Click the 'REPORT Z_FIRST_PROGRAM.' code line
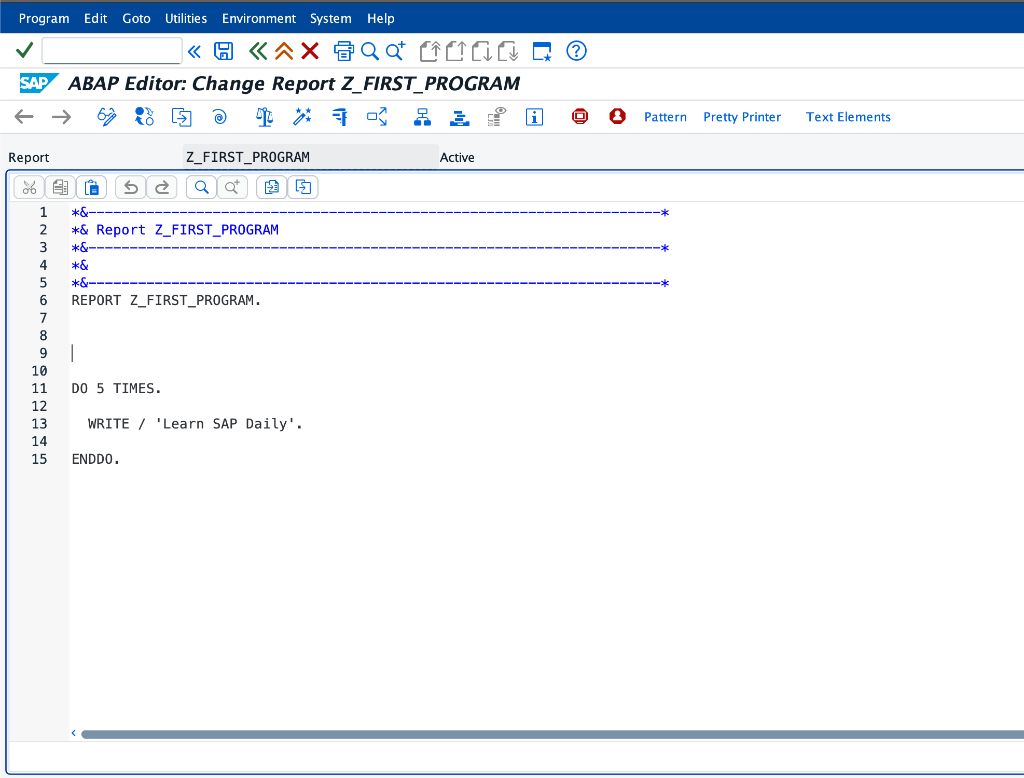Viewport: 1024px width, 778px height. [166, 300]
